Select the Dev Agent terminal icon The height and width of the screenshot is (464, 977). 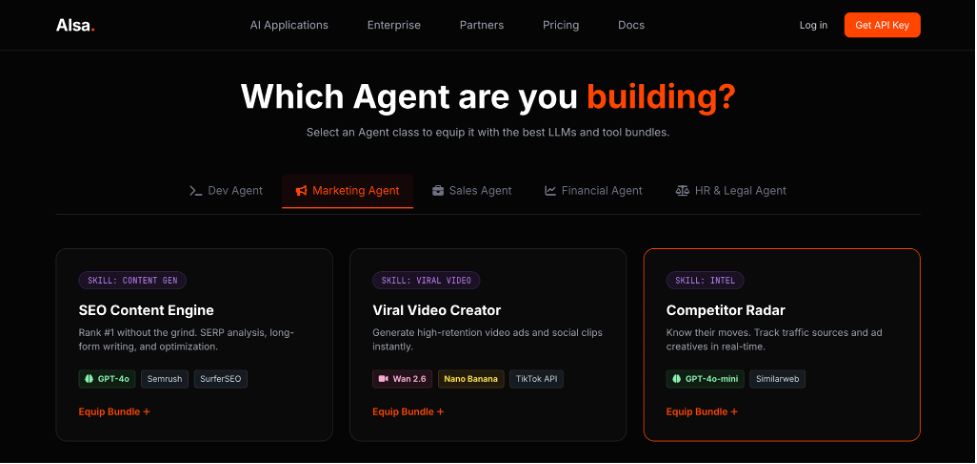click(196, 191)
